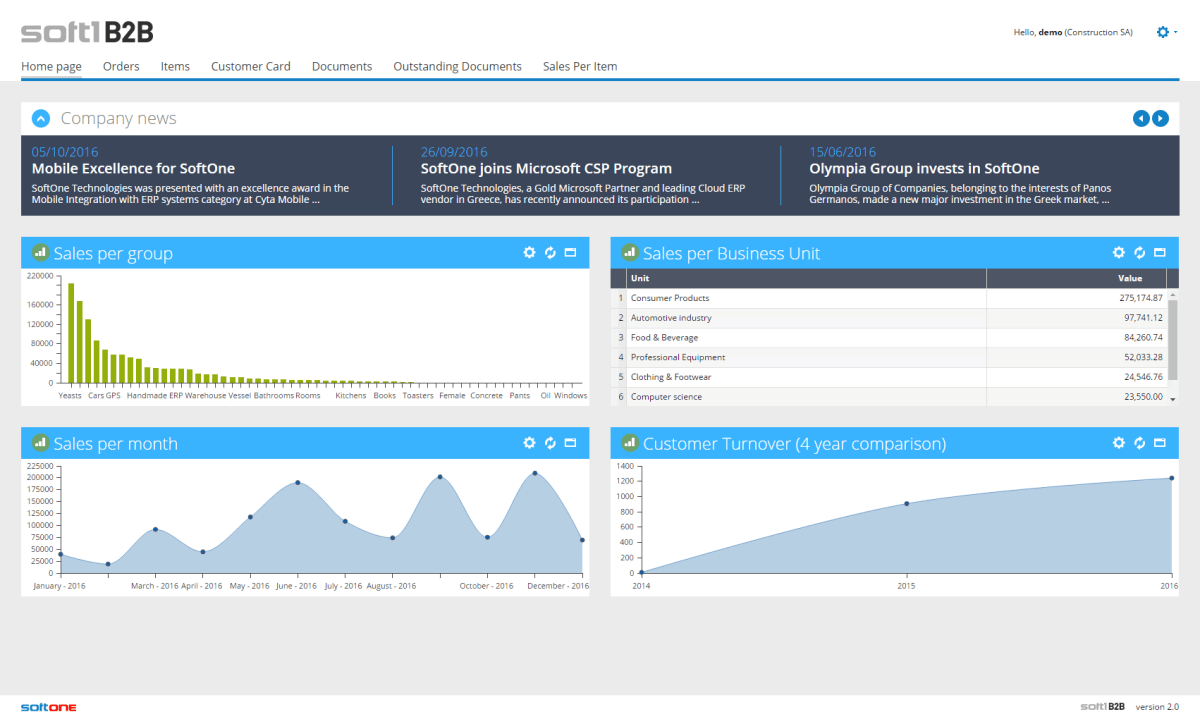1200x719 pixels.
Task: Open settings for the Sales per group widget
Action: [x=529, y=253]
